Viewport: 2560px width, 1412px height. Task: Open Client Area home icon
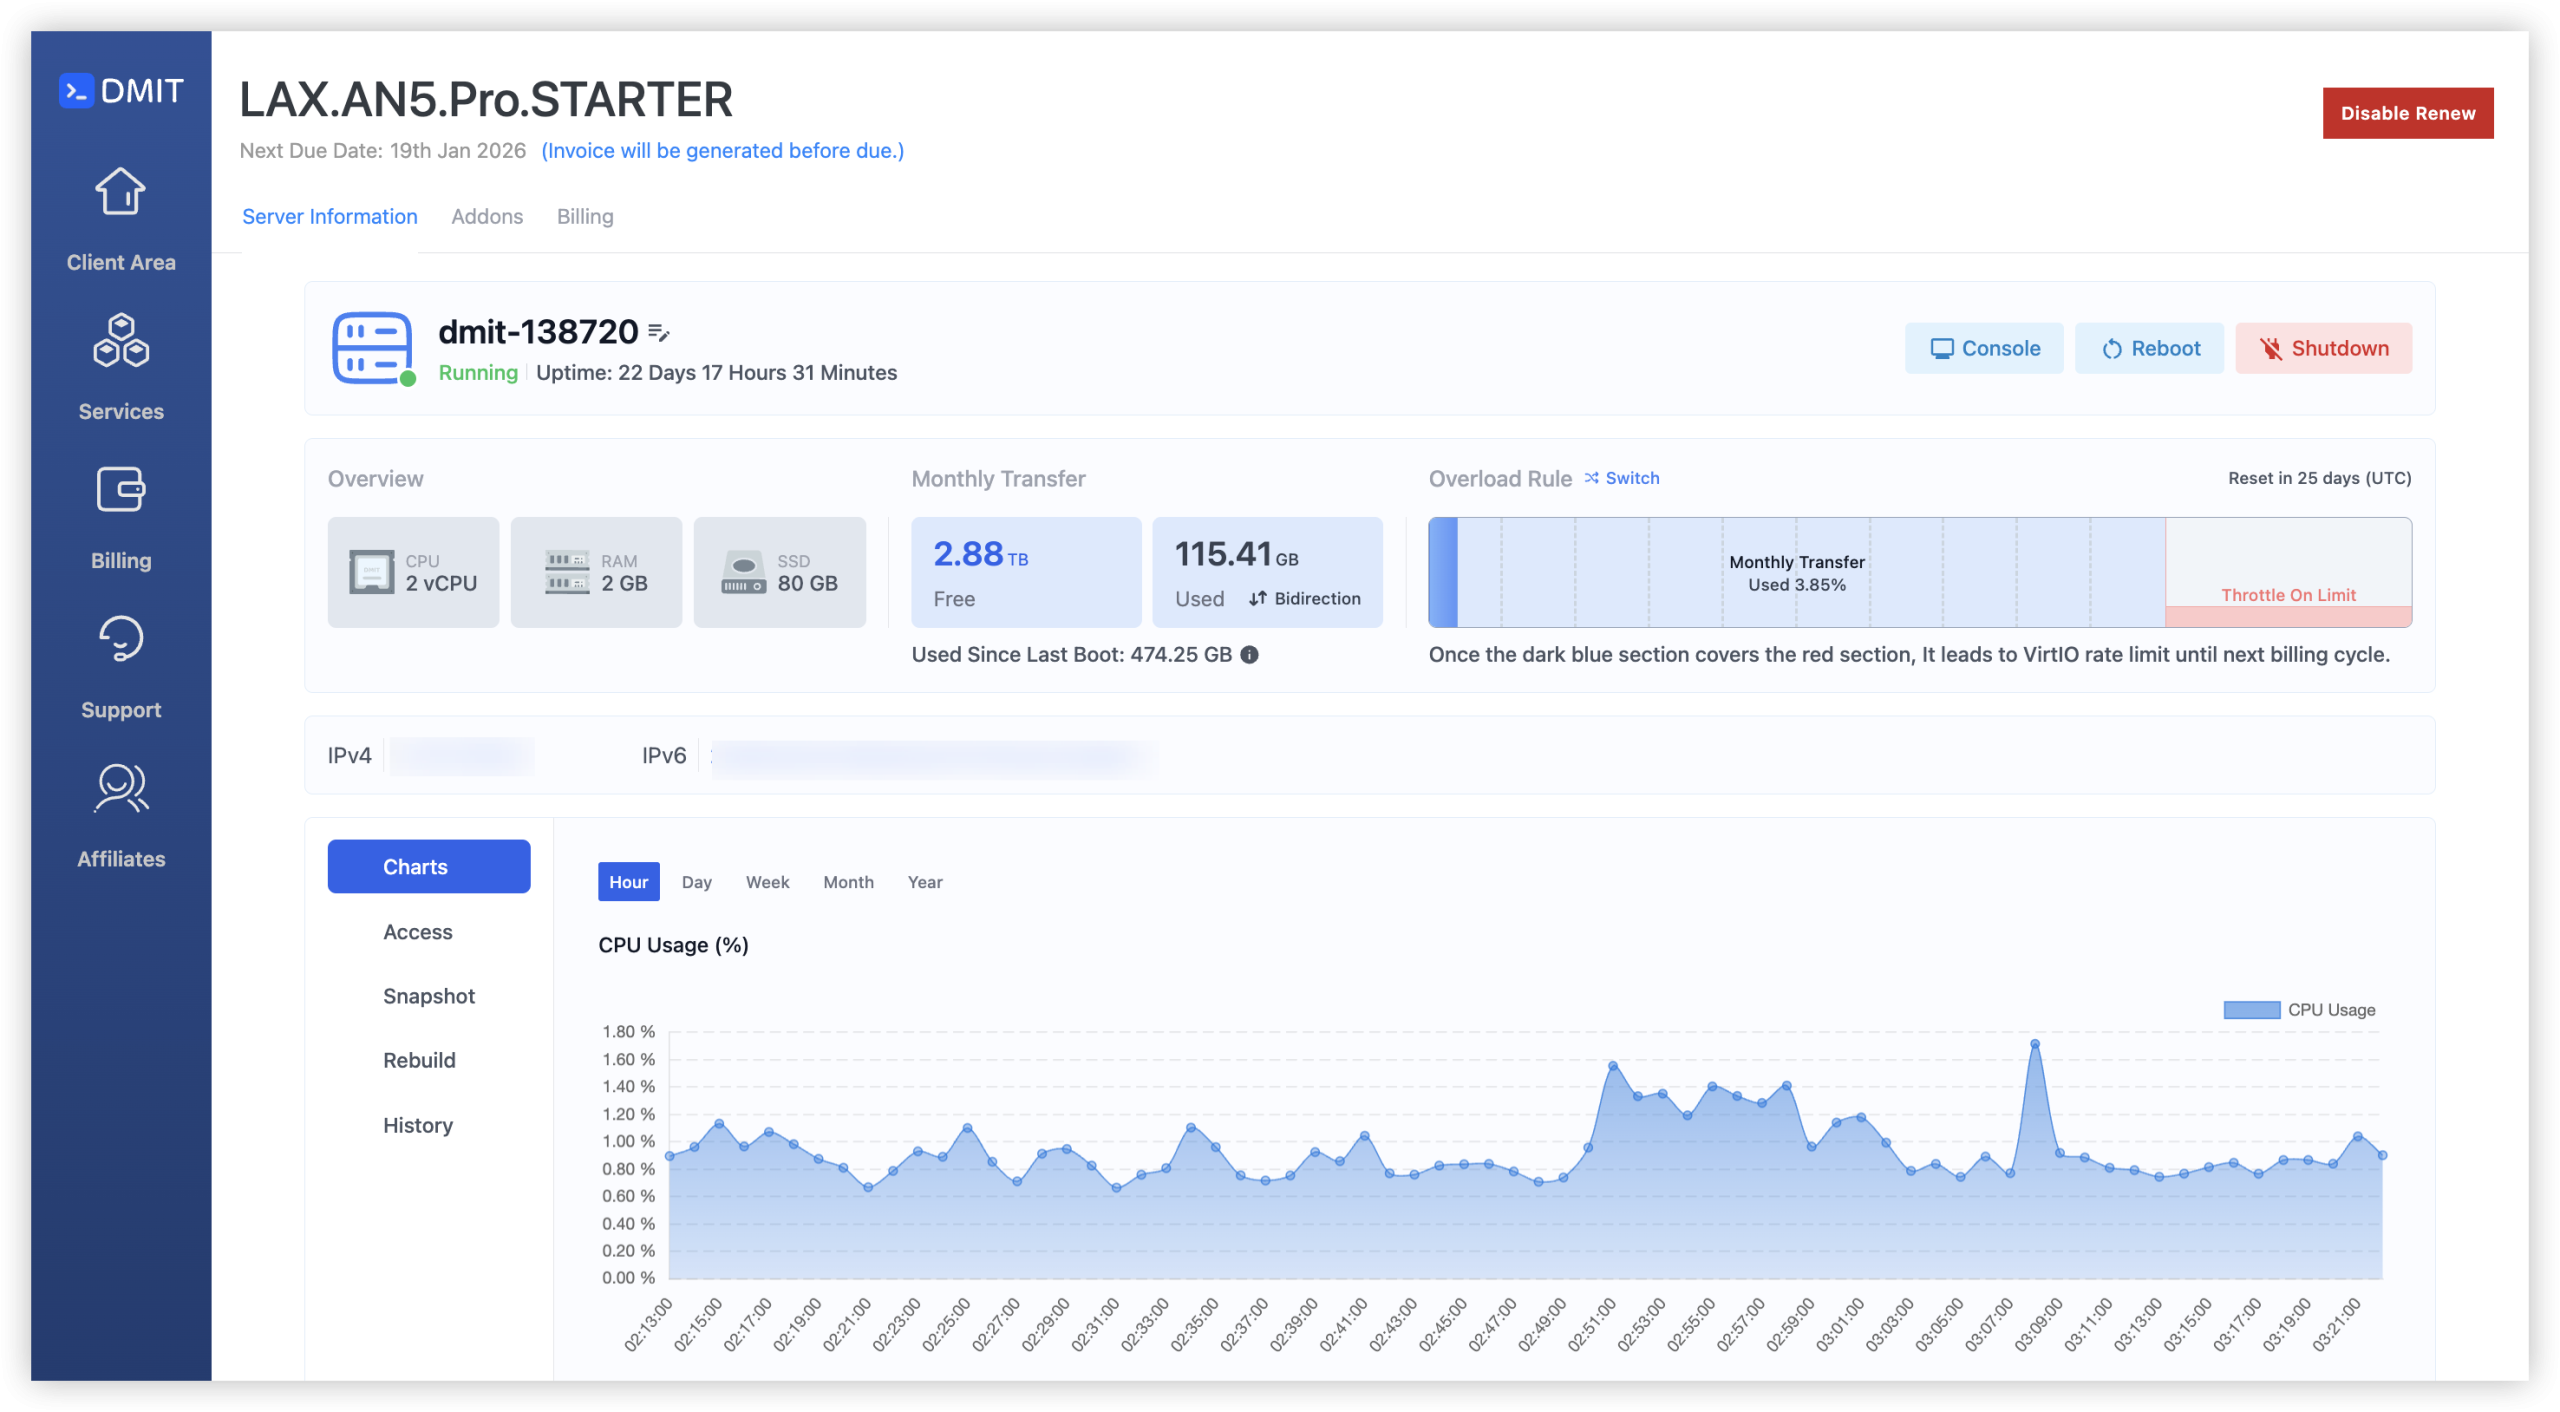pyautogui.click(x=121, y=192)
